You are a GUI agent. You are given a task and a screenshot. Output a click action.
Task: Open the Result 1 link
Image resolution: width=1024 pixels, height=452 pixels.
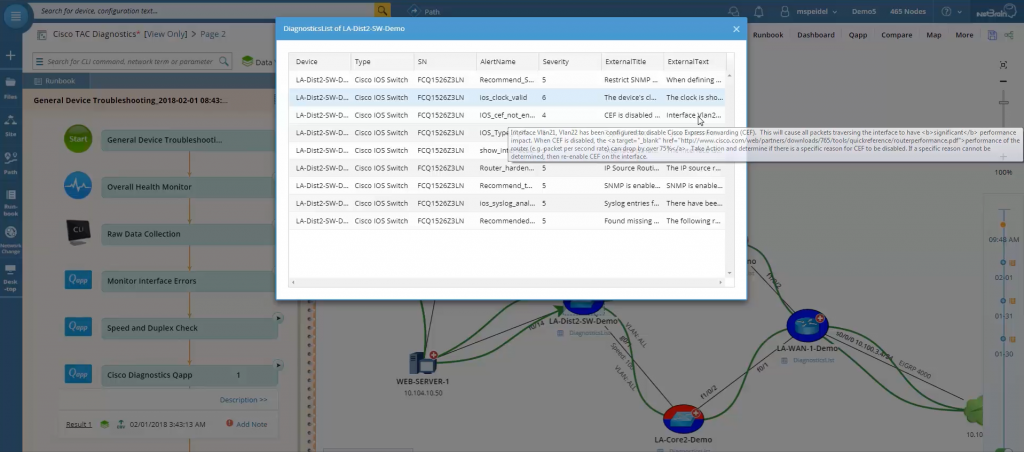79,425
